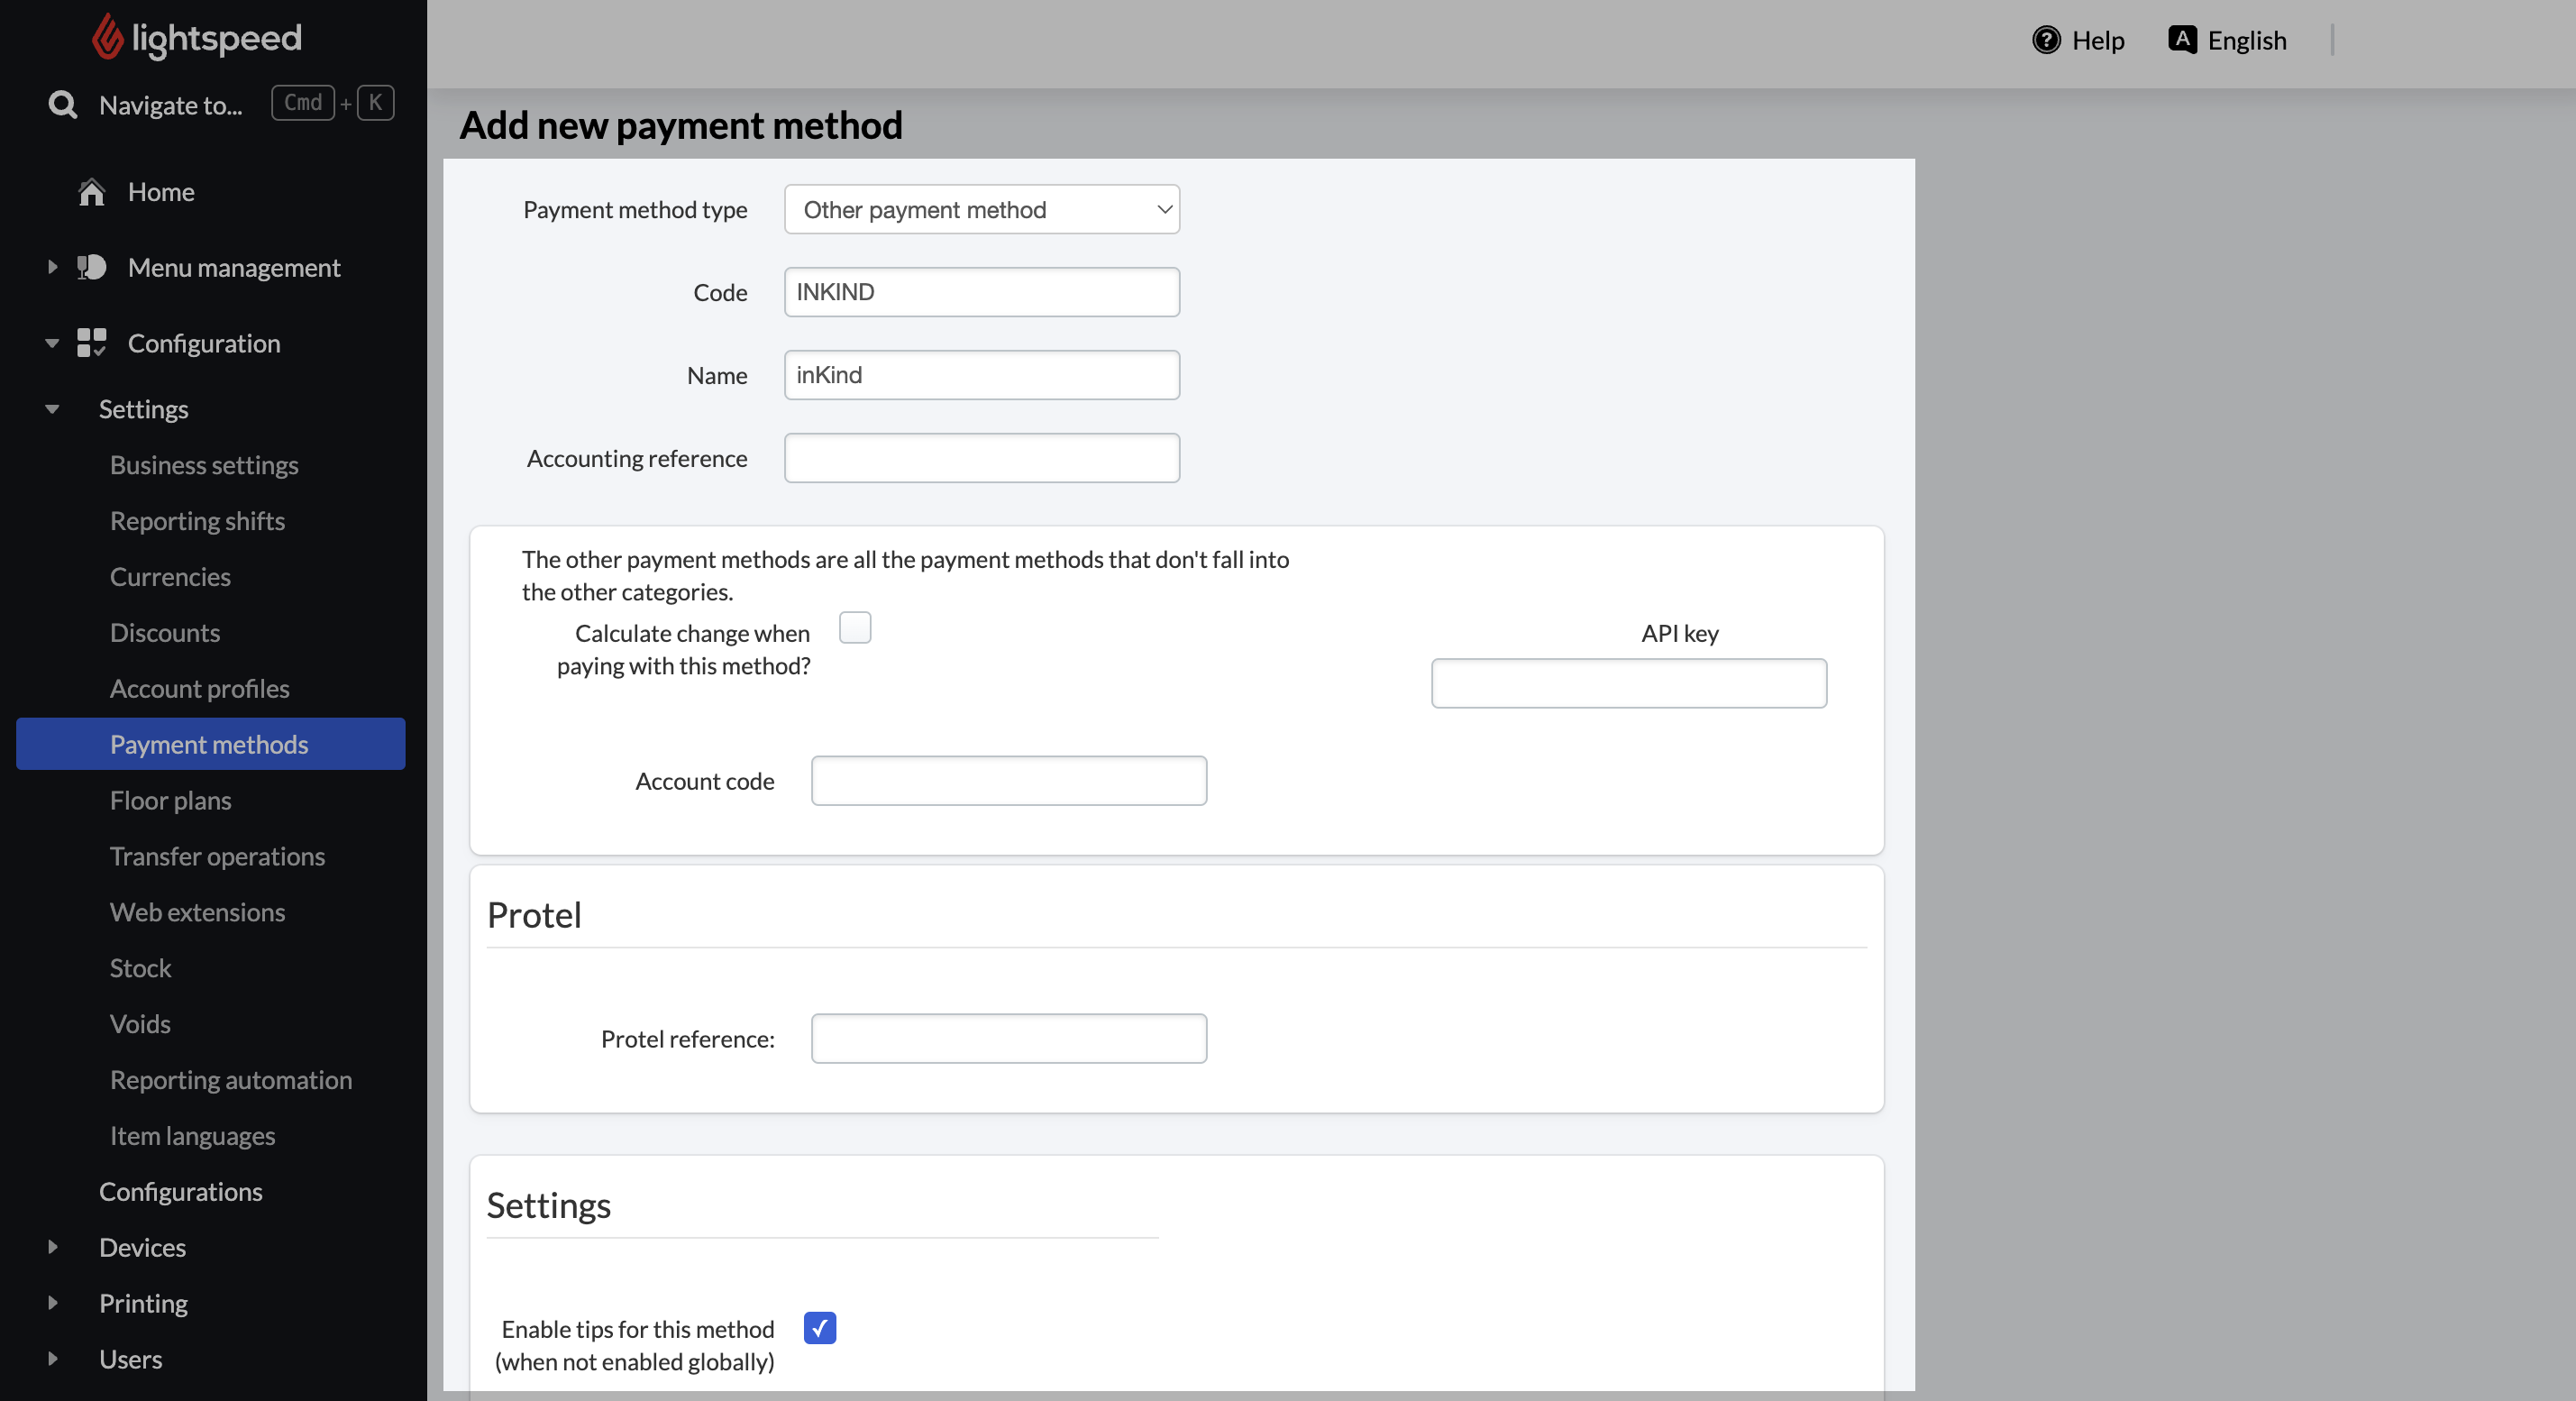Viewport: 2576px width, 1401px height.
Task: Click the K shortcut key badge
Action: (376, 102)
